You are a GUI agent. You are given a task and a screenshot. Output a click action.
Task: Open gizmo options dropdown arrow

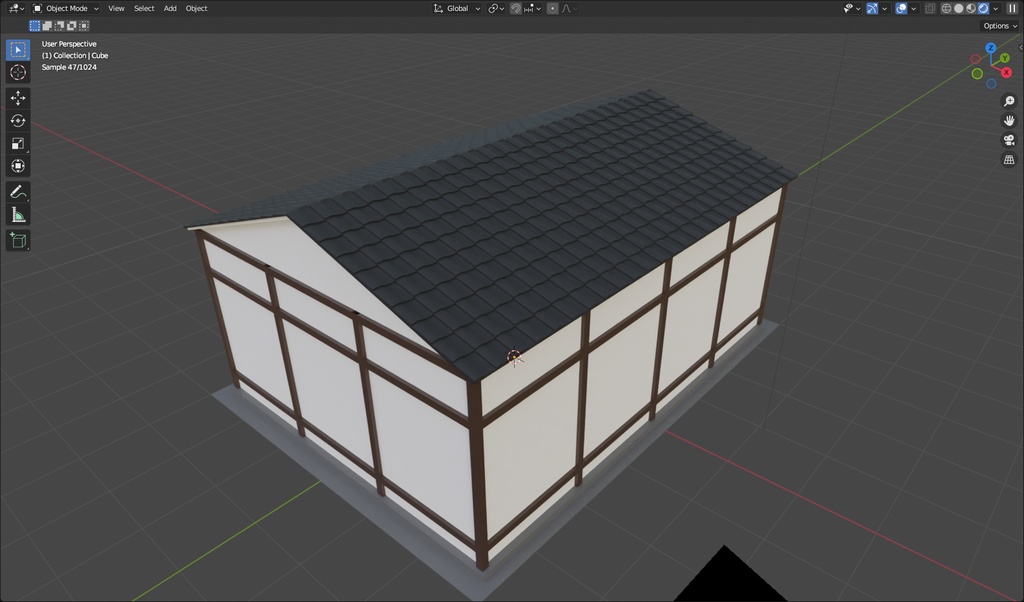coord(885,8)
